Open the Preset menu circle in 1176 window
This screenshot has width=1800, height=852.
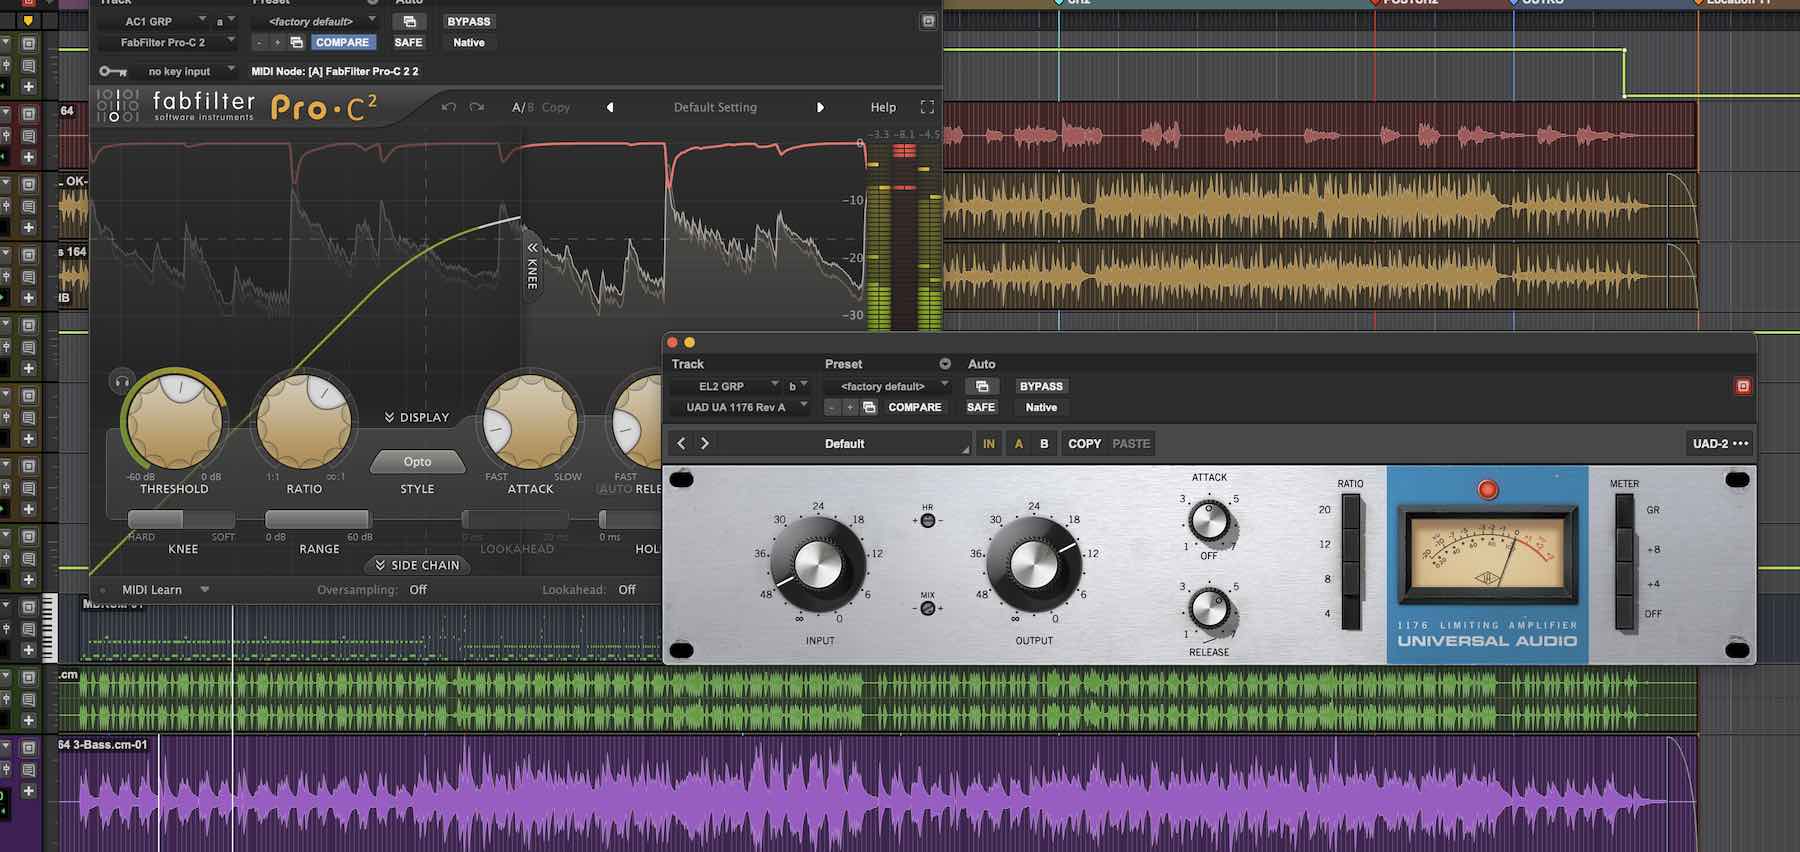click(945, 364)
